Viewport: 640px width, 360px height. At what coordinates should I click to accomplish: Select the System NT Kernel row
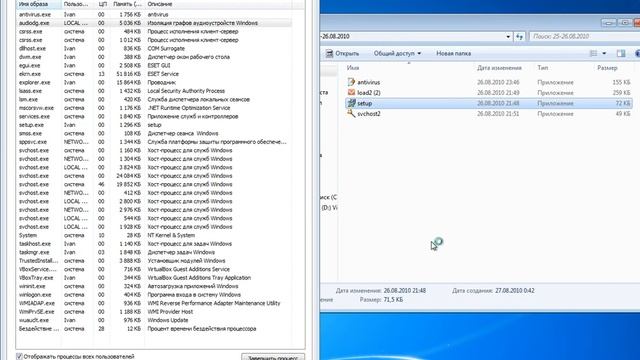click(154, 235)
